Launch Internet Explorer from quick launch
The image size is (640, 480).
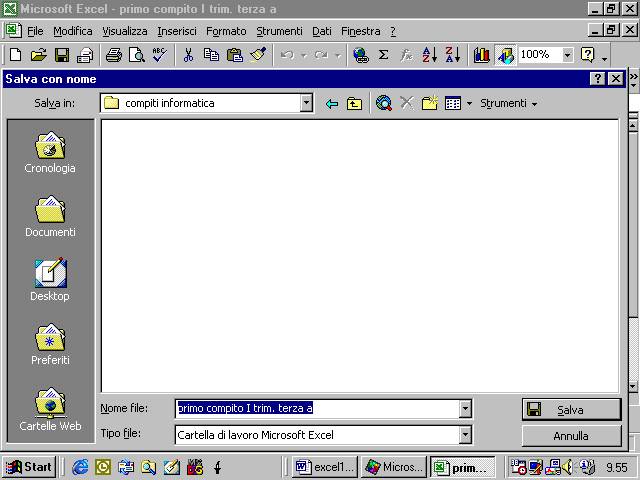pos(80,467)
